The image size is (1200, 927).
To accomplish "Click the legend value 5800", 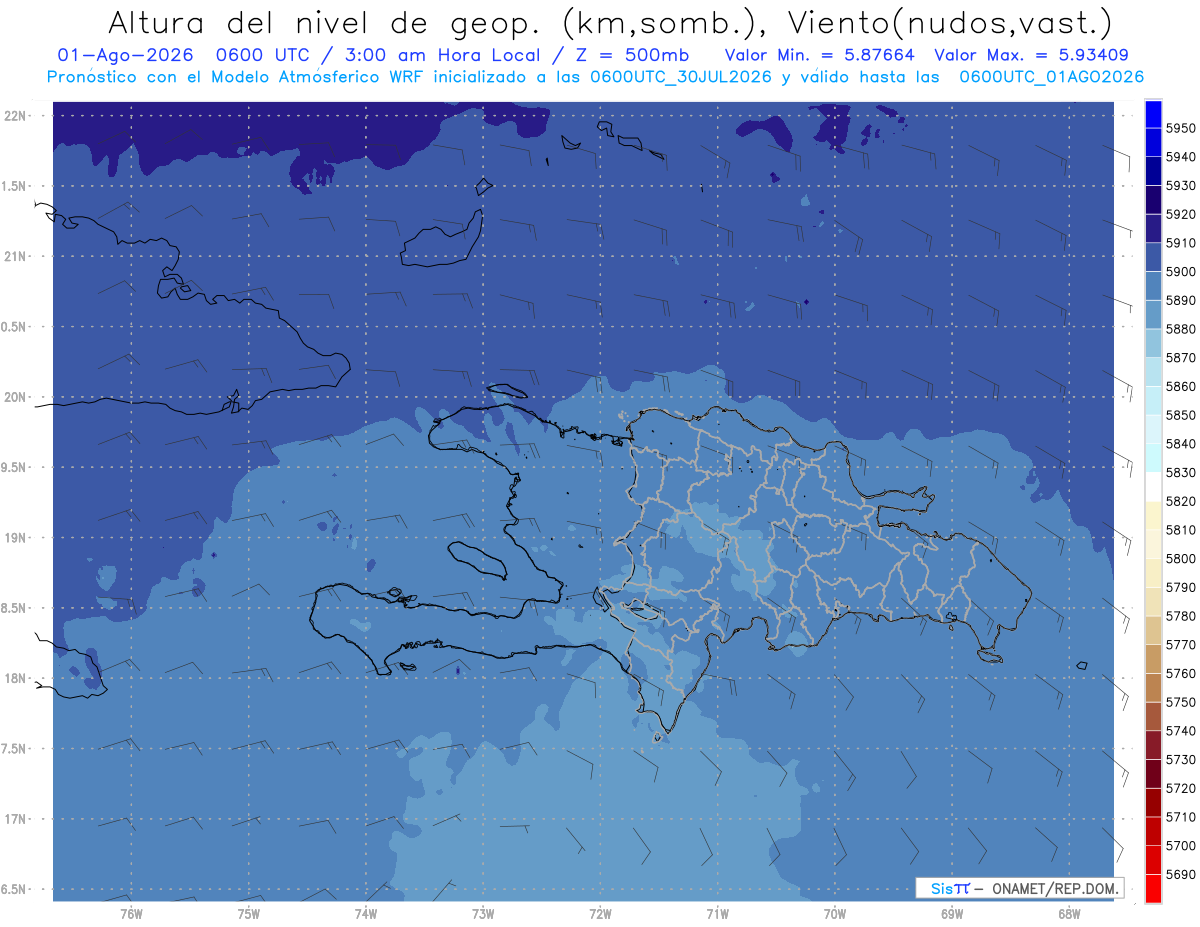I will point(1181,559).
